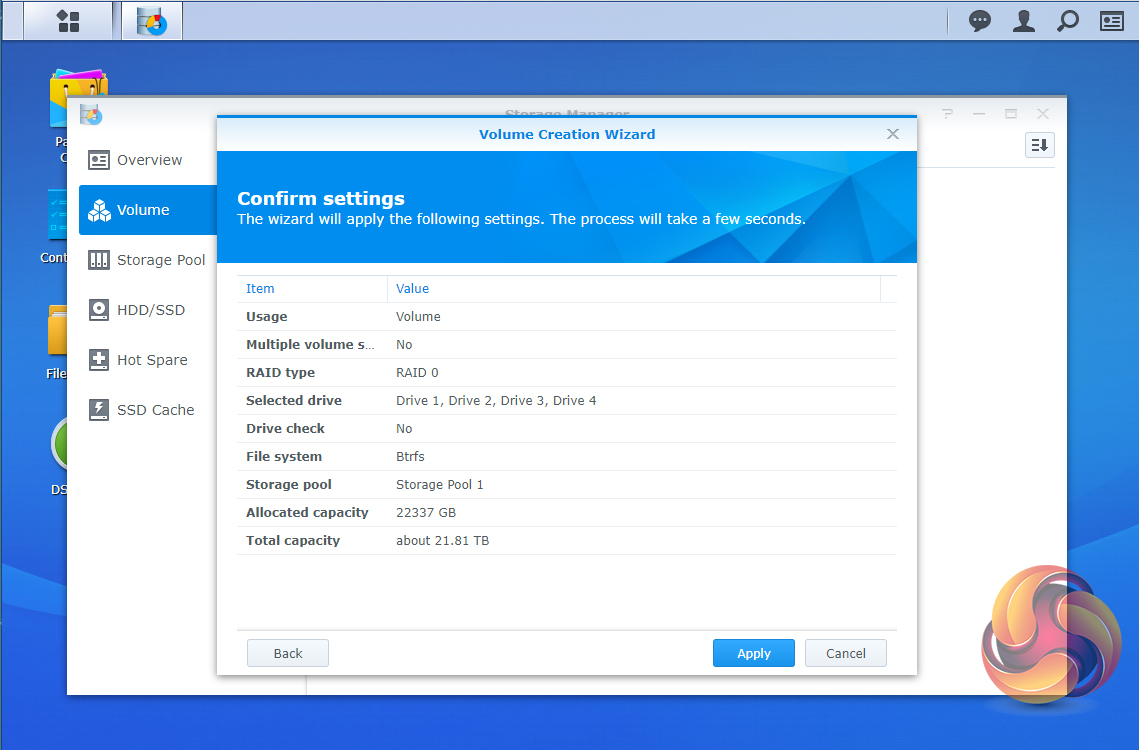1139x750 pixels.
Task: Click the SSD Cache lightning icon
Action: pyautogui.click(x=99, y=410)
